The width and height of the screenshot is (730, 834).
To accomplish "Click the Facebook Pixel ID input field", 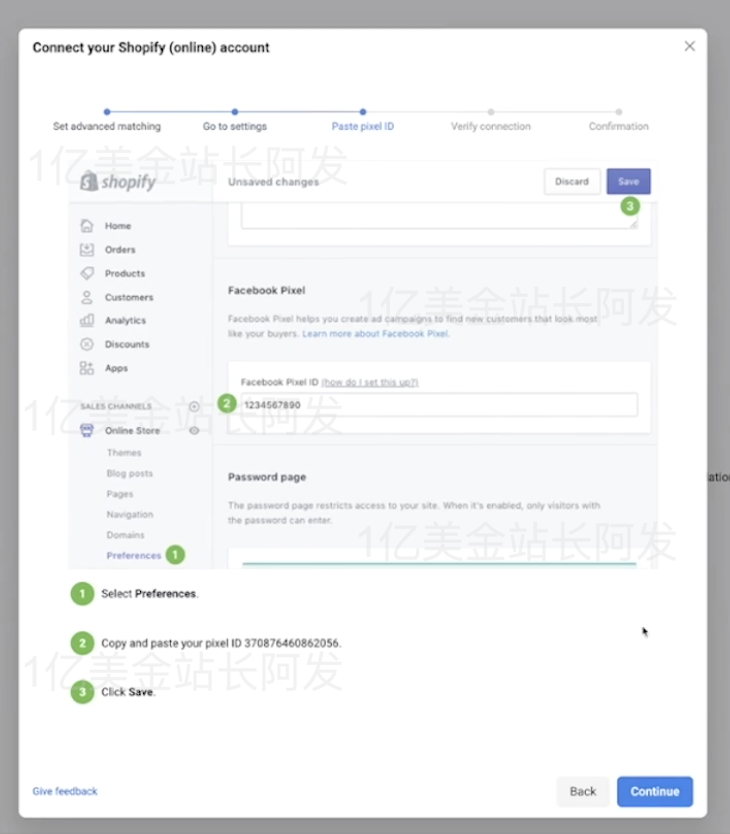I will (439, 405).
